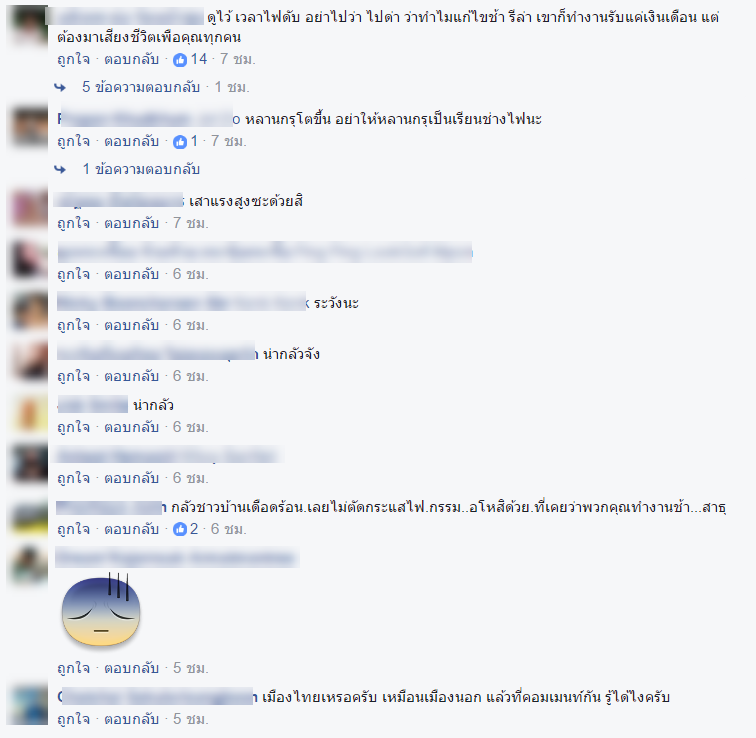Open the top commenter's profile picture
This screenshot has height=738, width=756.
pyautogui.click(x=29, y=25)
